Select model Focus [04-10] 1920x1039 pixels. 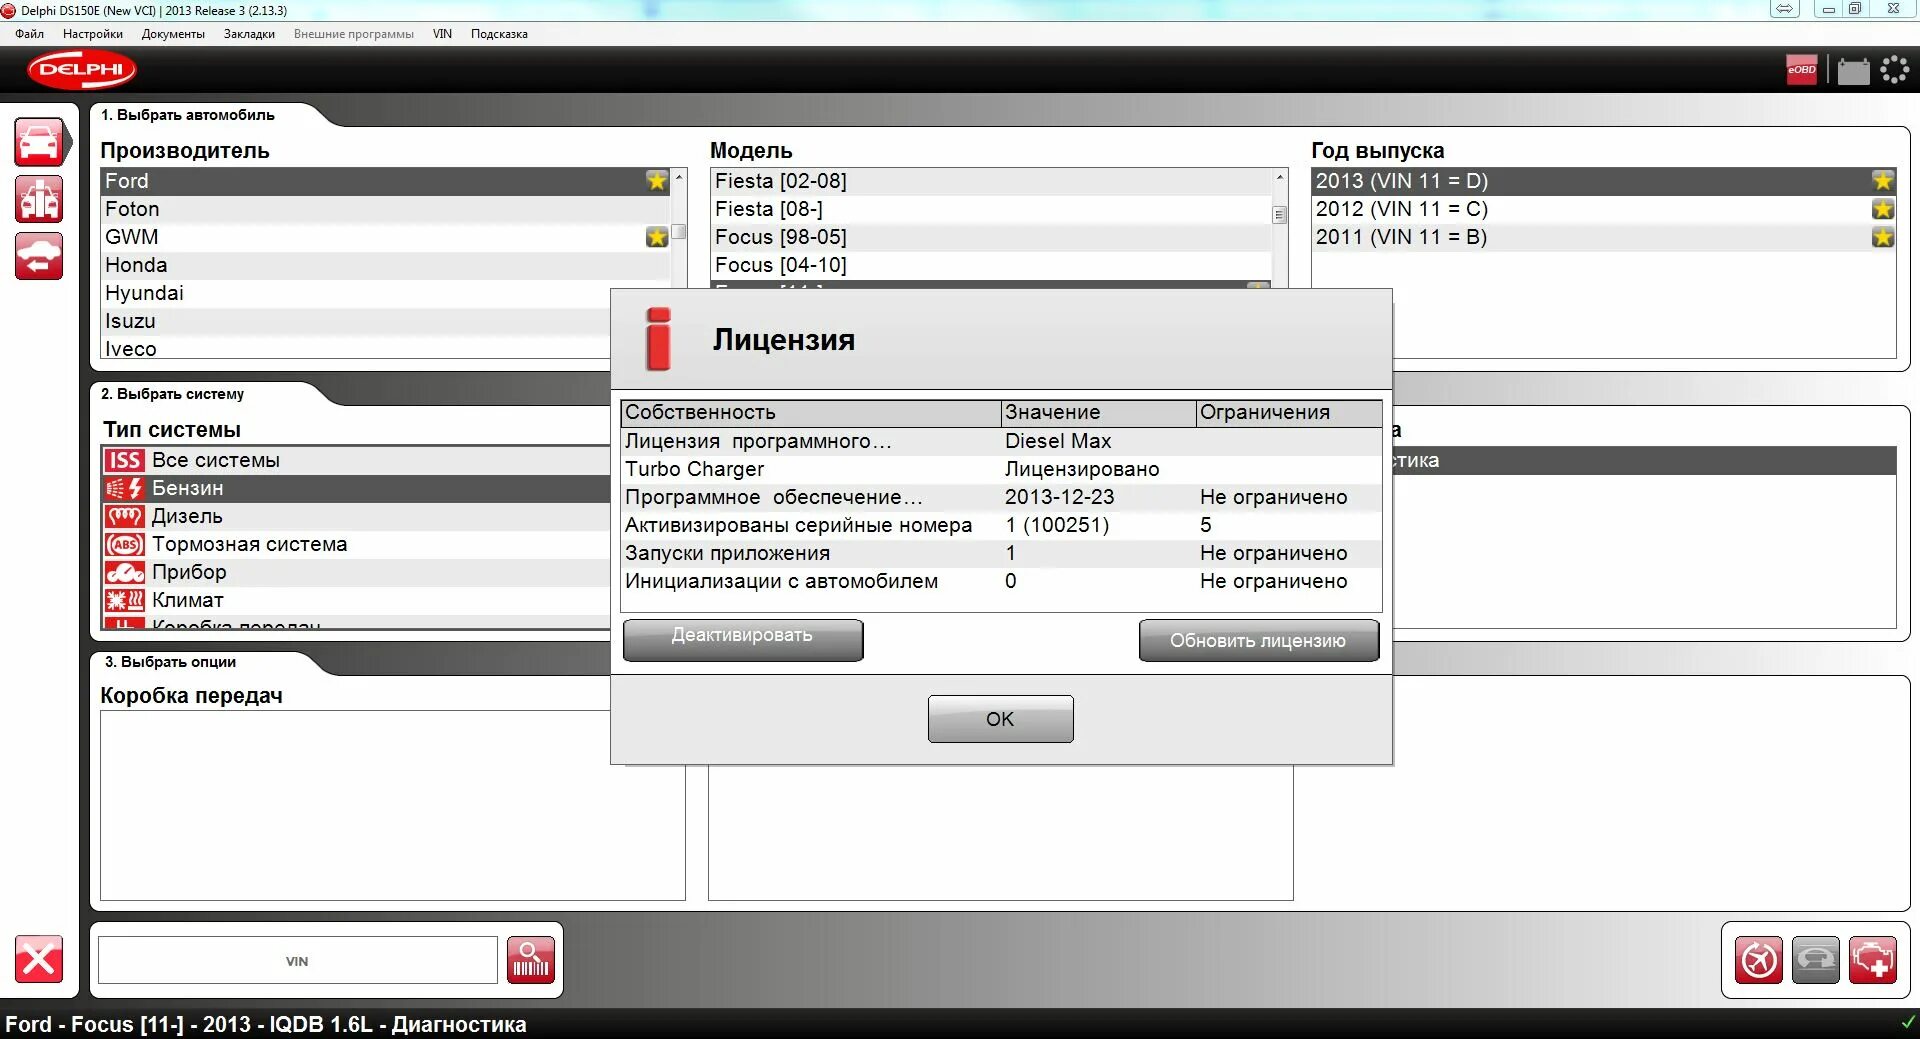(x=991, y=265)
